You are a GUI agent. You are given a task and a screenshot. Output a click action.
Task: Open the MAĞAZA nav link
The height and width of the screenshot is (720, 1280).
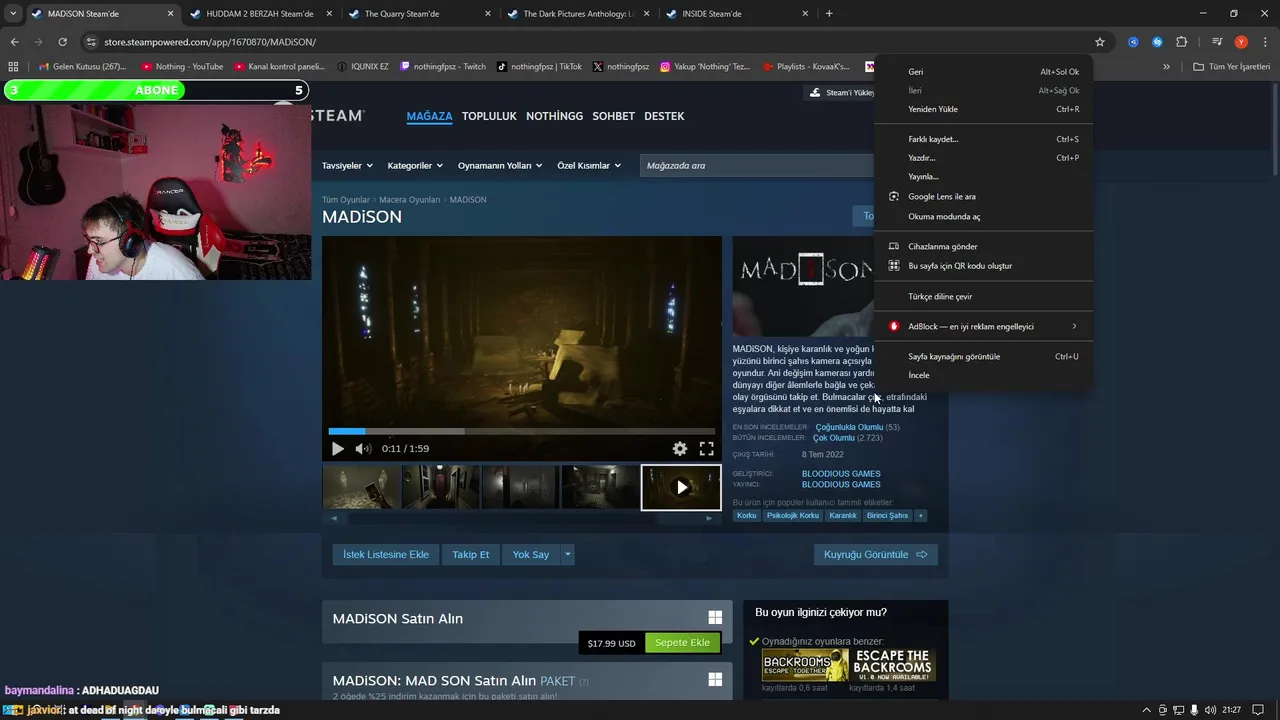point(429,116)
